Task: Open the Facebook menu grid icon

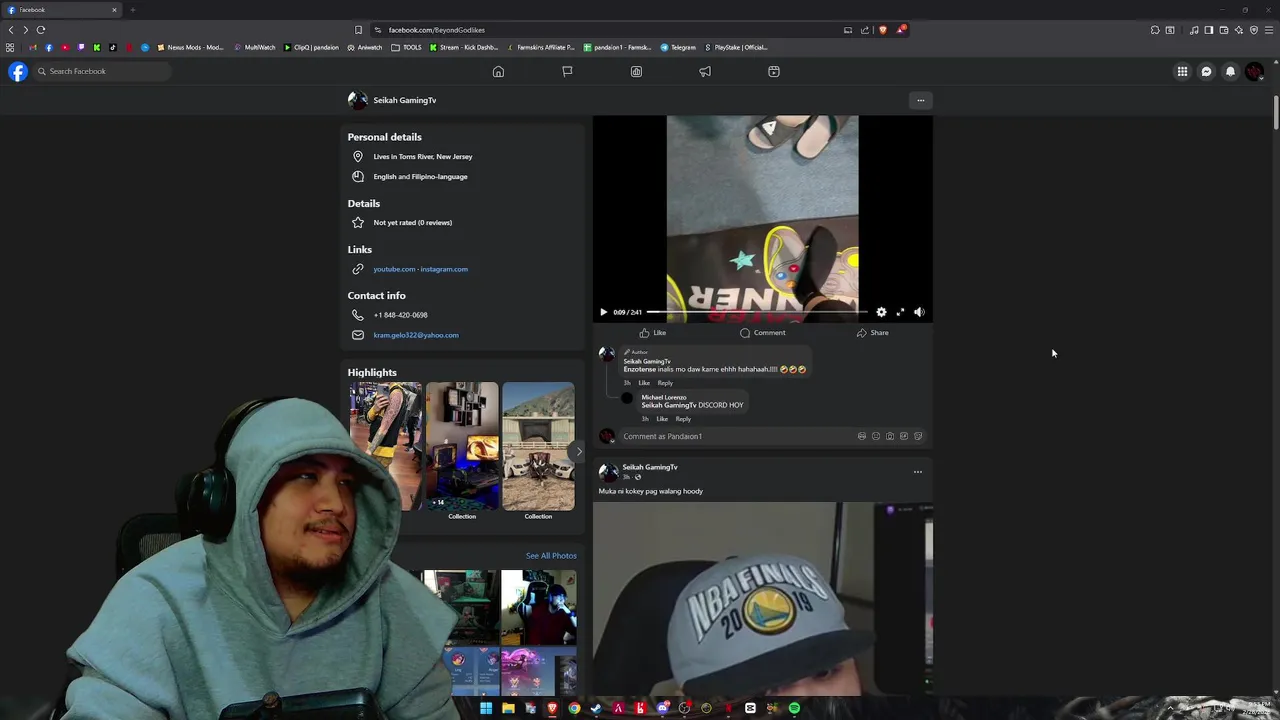Action: (1182, 72)
